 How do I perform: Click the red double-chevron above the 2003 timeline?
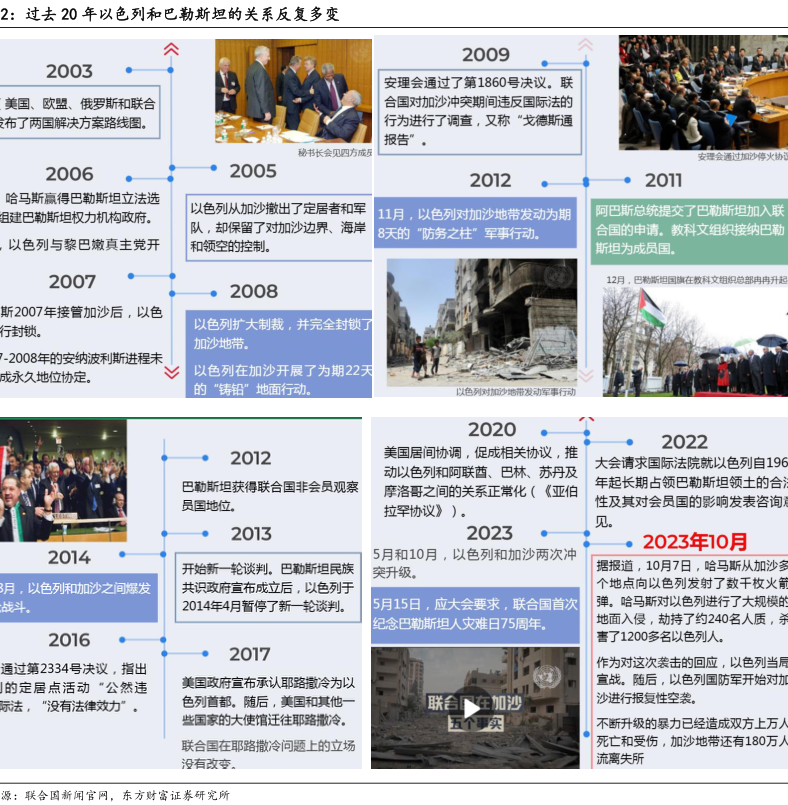click(x=171, y=48)
